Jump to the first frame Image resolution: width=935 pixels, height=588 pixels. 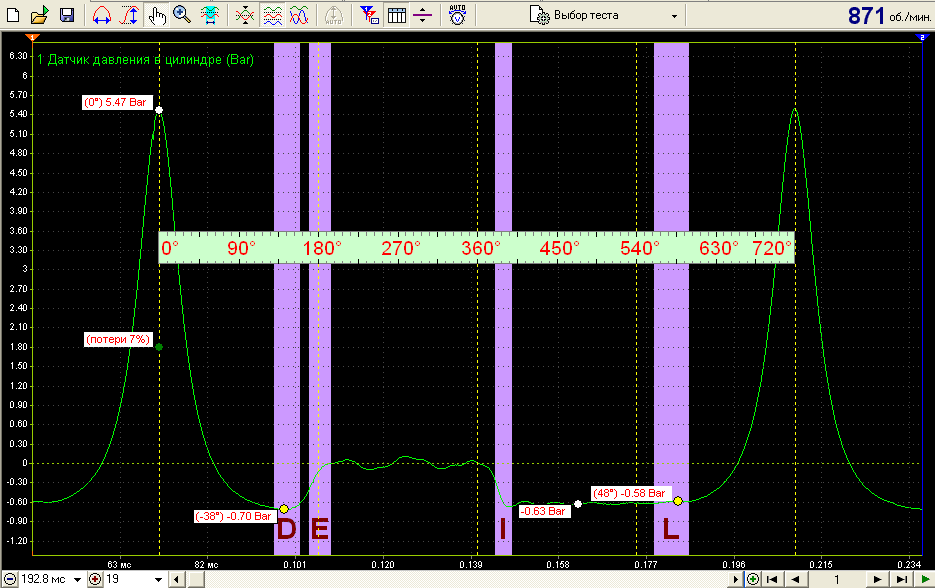(x=772, y=580)
